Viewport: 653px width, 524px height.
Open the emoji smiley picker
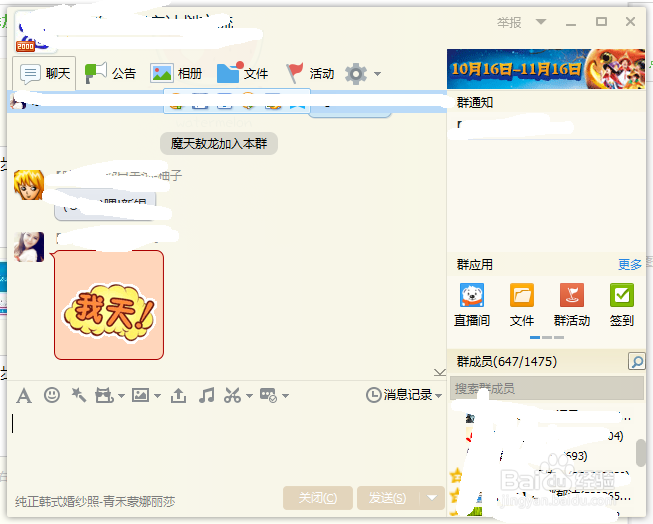point(52,395)
